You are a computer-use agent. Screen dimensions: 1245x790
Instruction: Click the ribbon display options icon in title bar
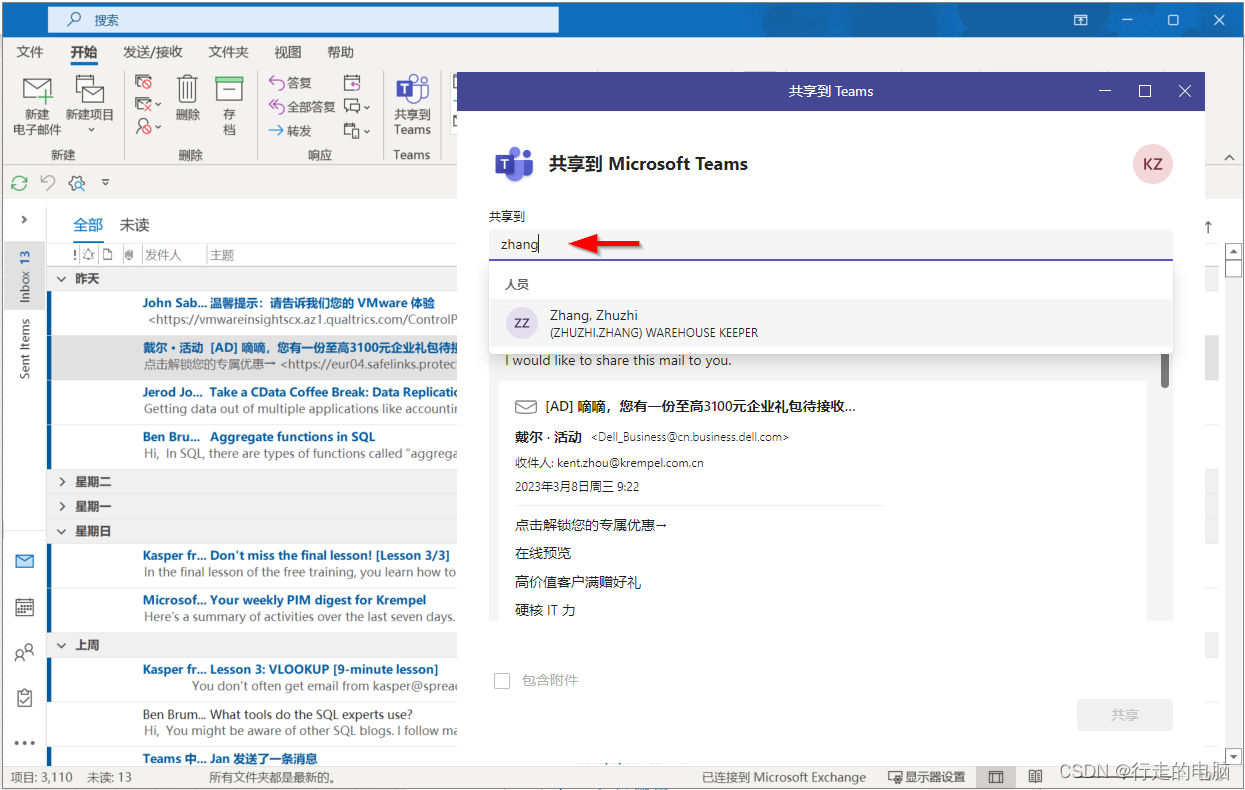(1081, 20)
